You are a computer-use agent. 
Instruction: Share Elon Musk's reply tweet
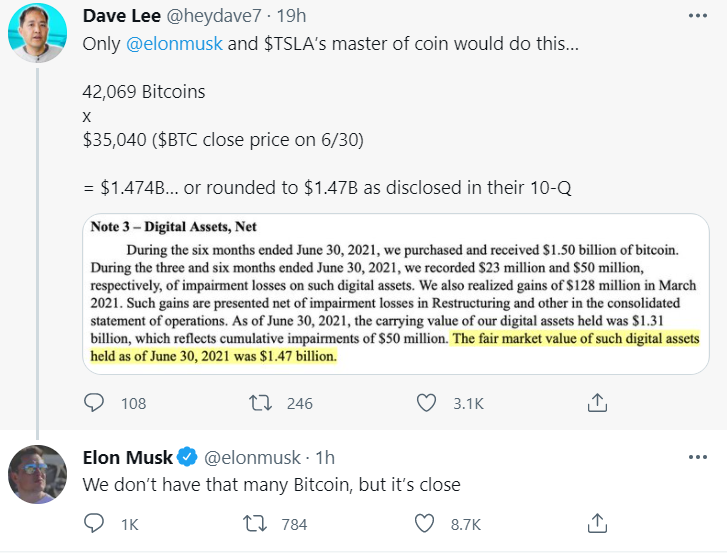[597, 523]
